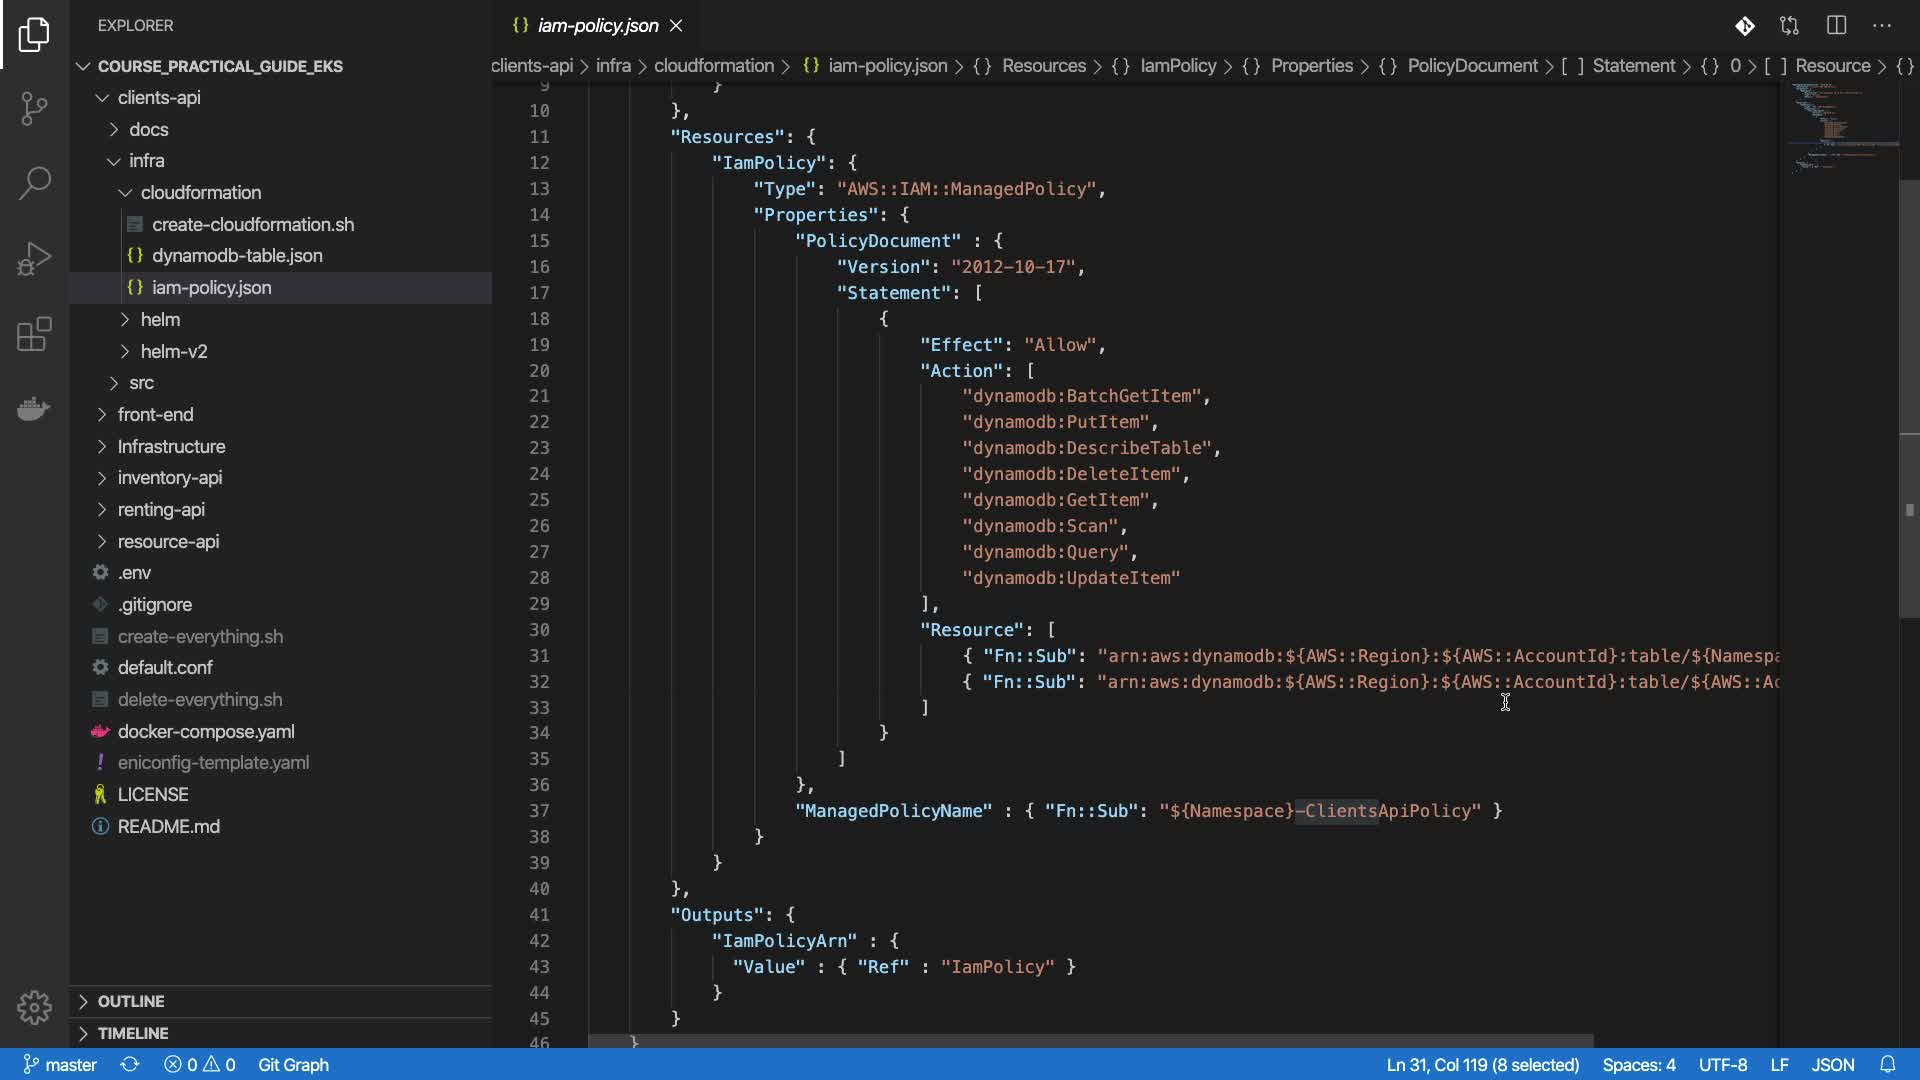1920x1080 pixels.
Task: Collapse the cloudformation folder
Action: click(x=200, y=192)
